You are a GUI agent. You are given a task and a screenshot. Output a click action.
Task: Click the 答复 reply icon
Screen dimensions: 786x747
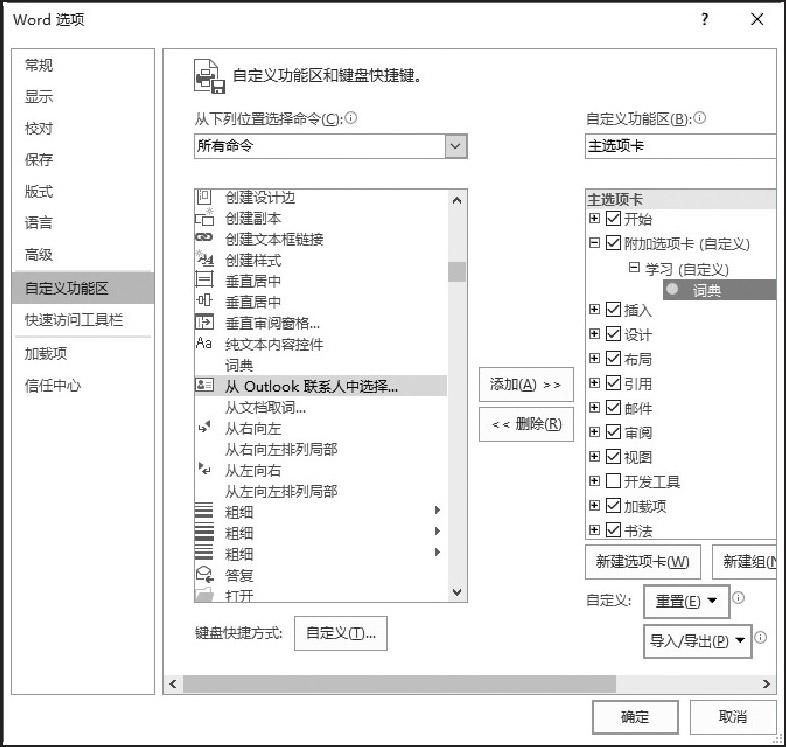(x=204, y=574)
